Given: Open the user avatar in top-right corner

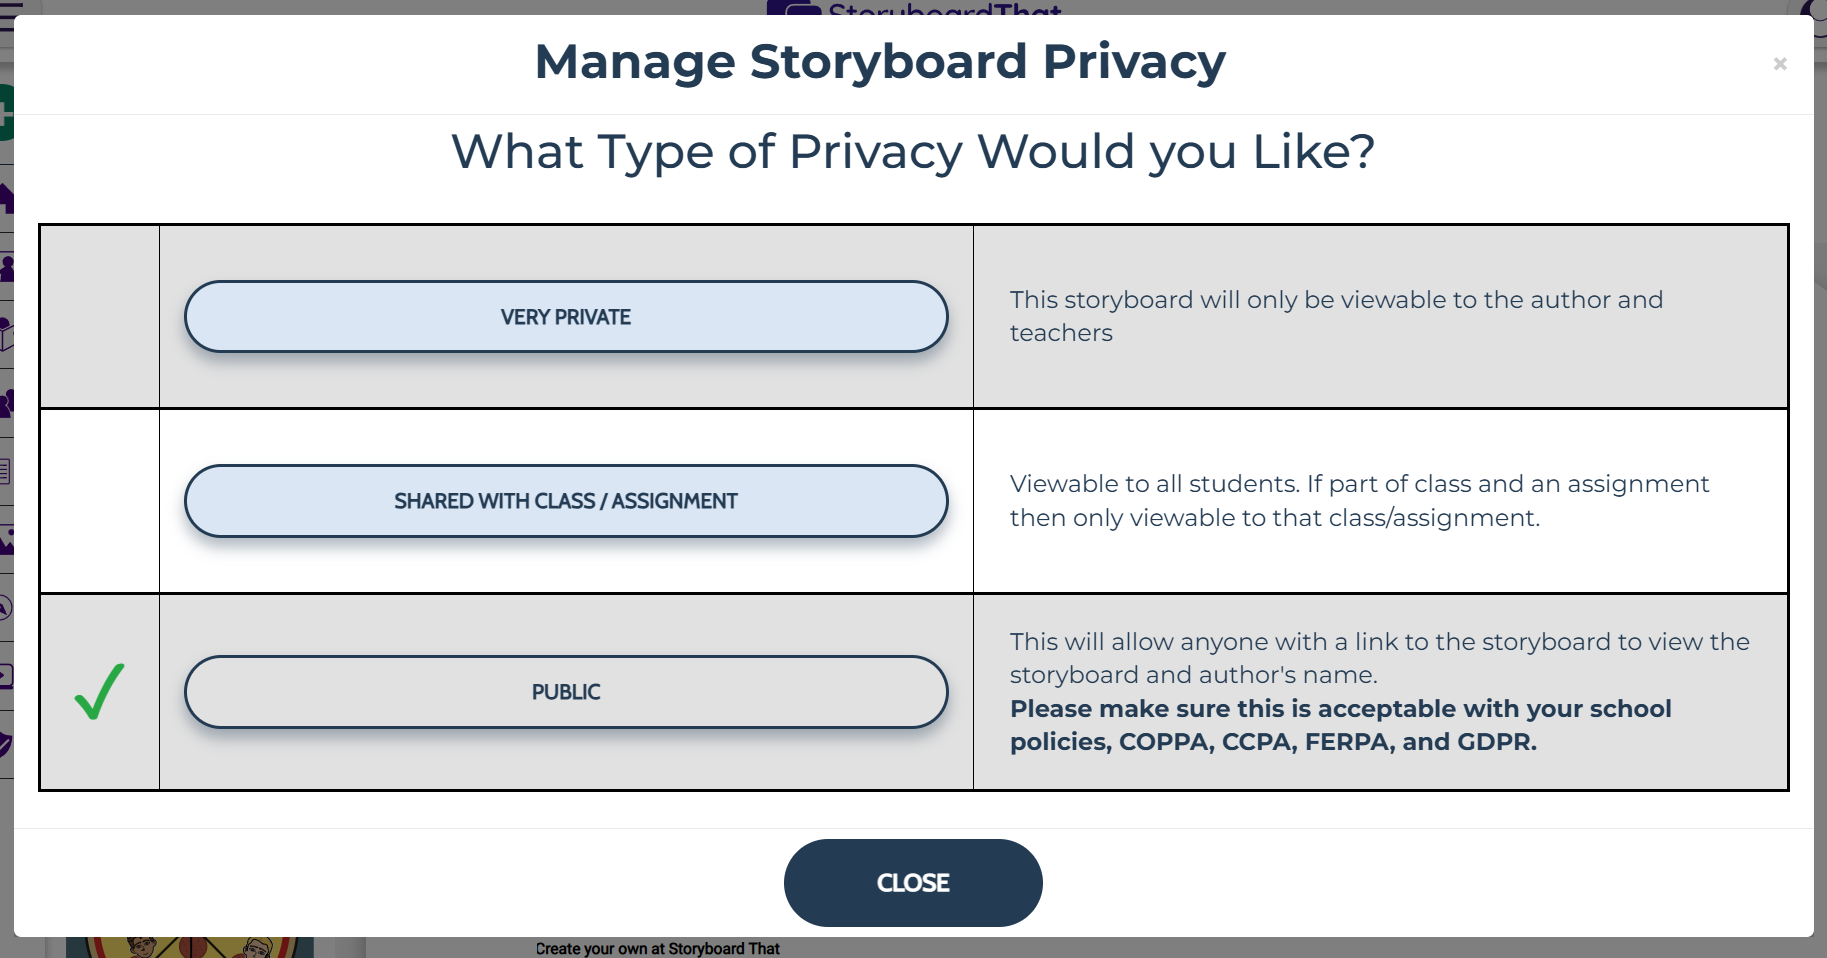Looking at the screenshot, I should point(1816,8).
